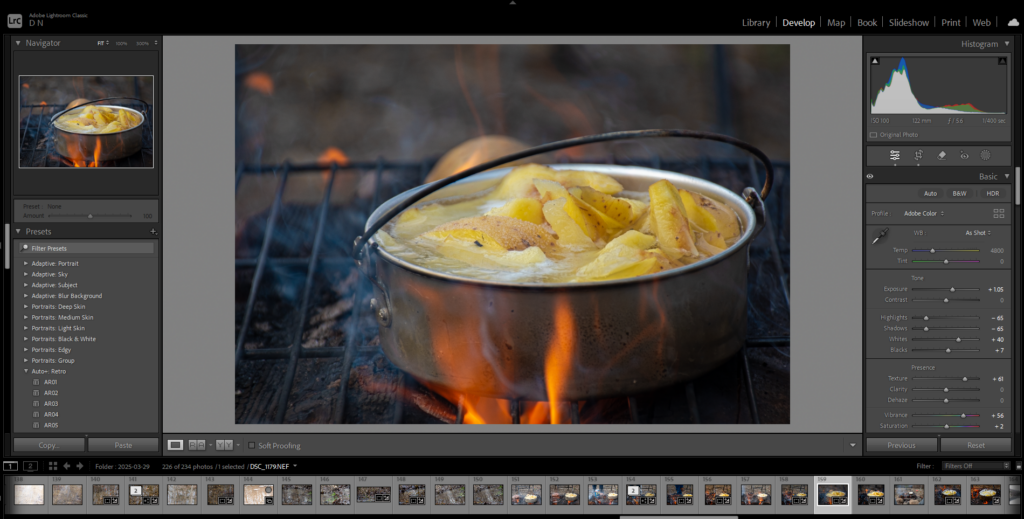Collapse the Presets panel
The image size is (1024, 519).
pyautogui.click(x=18, y=231)
